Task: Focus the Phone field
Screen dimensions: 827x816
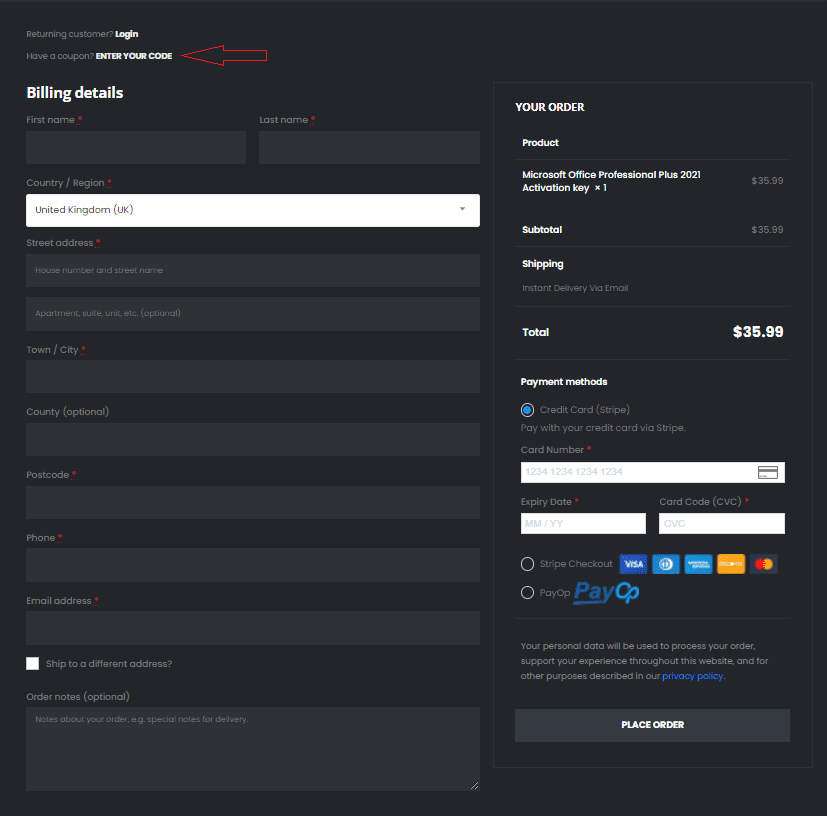Action: coord(253,565)
